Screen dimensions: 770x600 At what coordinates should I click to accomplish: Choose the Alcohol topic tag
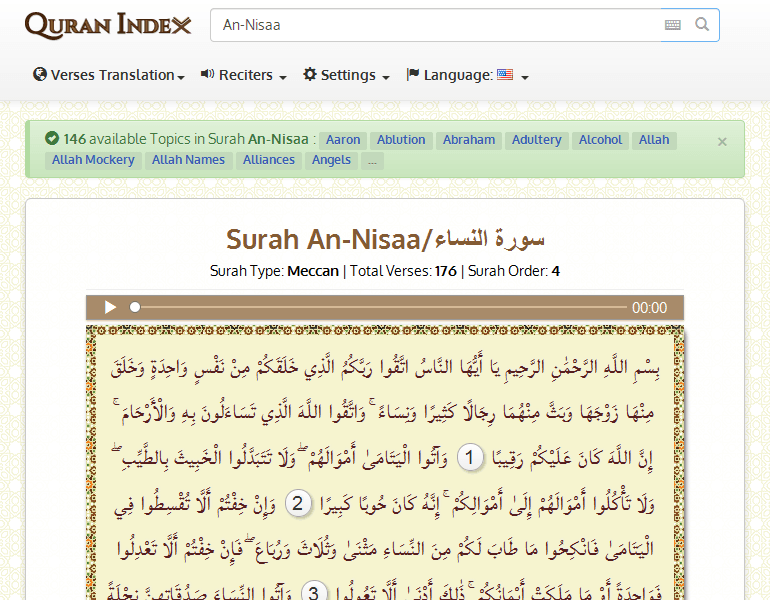point(600,140)
